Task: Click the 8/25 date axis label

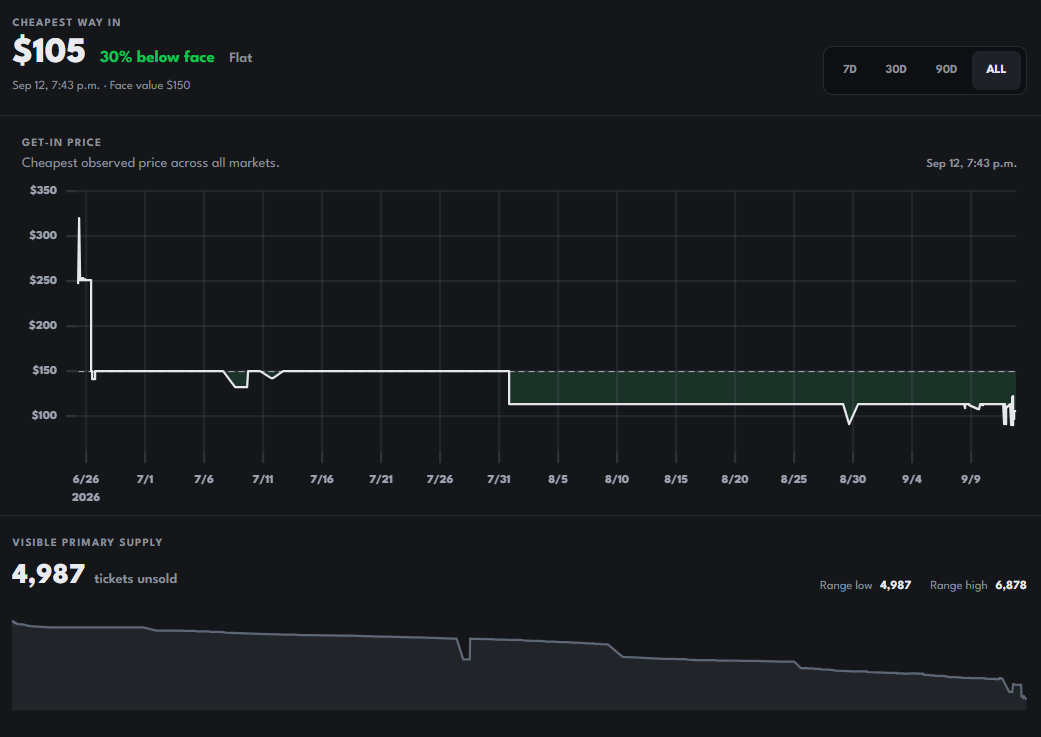Action: pos(794,479)
